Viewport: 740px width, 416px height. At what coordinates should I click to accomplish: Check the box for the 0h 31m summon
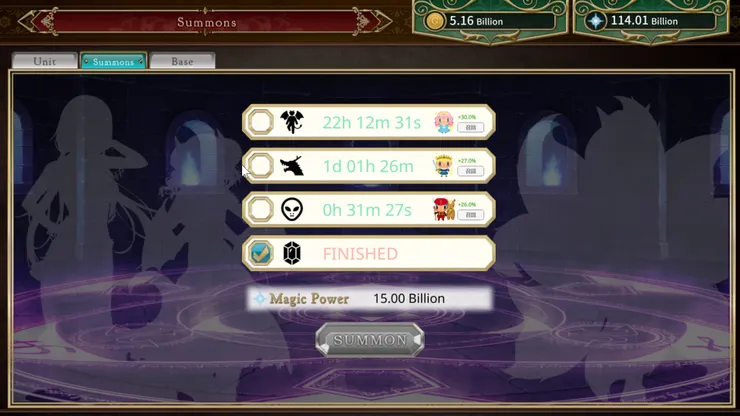tap(261, 209)
